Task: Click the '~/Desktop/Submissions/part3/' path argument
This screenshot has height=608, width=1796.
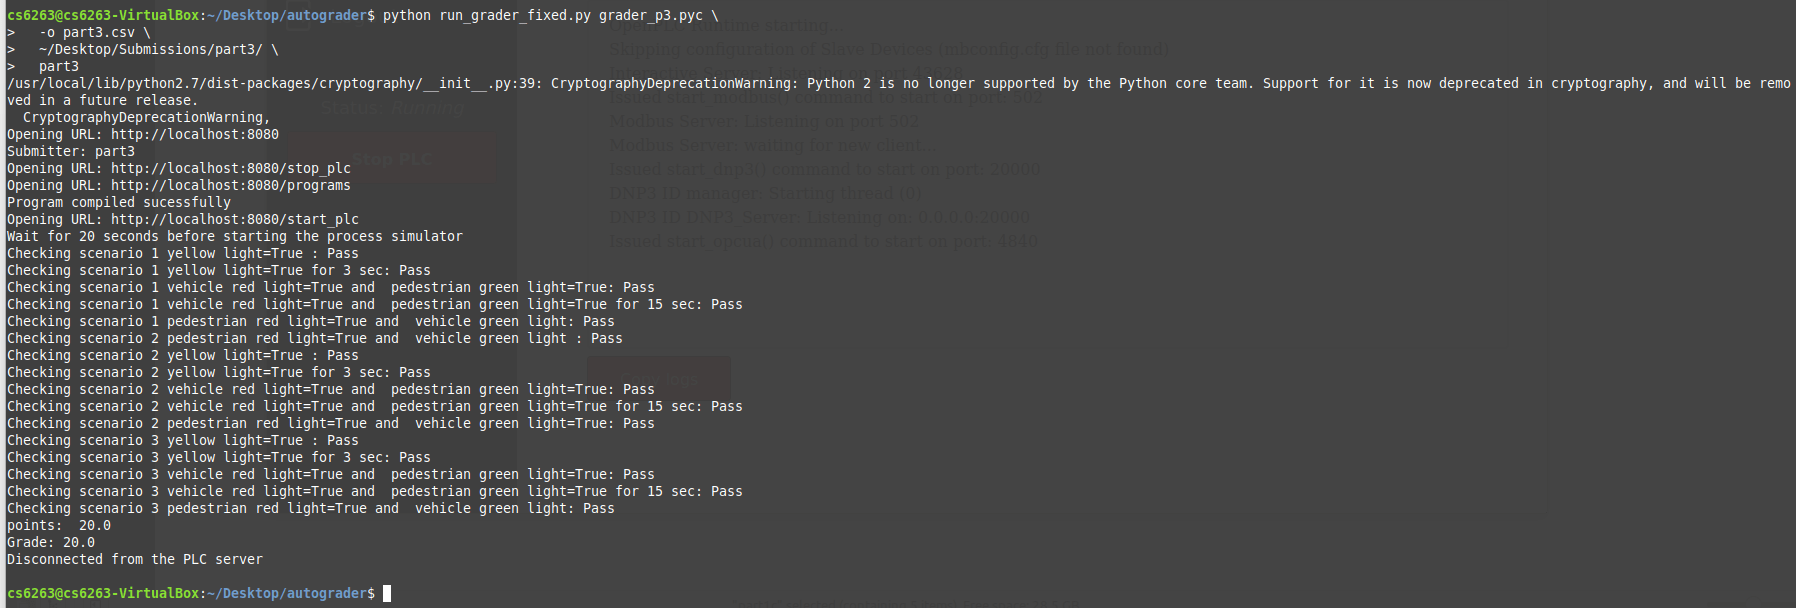Action: (x=151, y=49)
